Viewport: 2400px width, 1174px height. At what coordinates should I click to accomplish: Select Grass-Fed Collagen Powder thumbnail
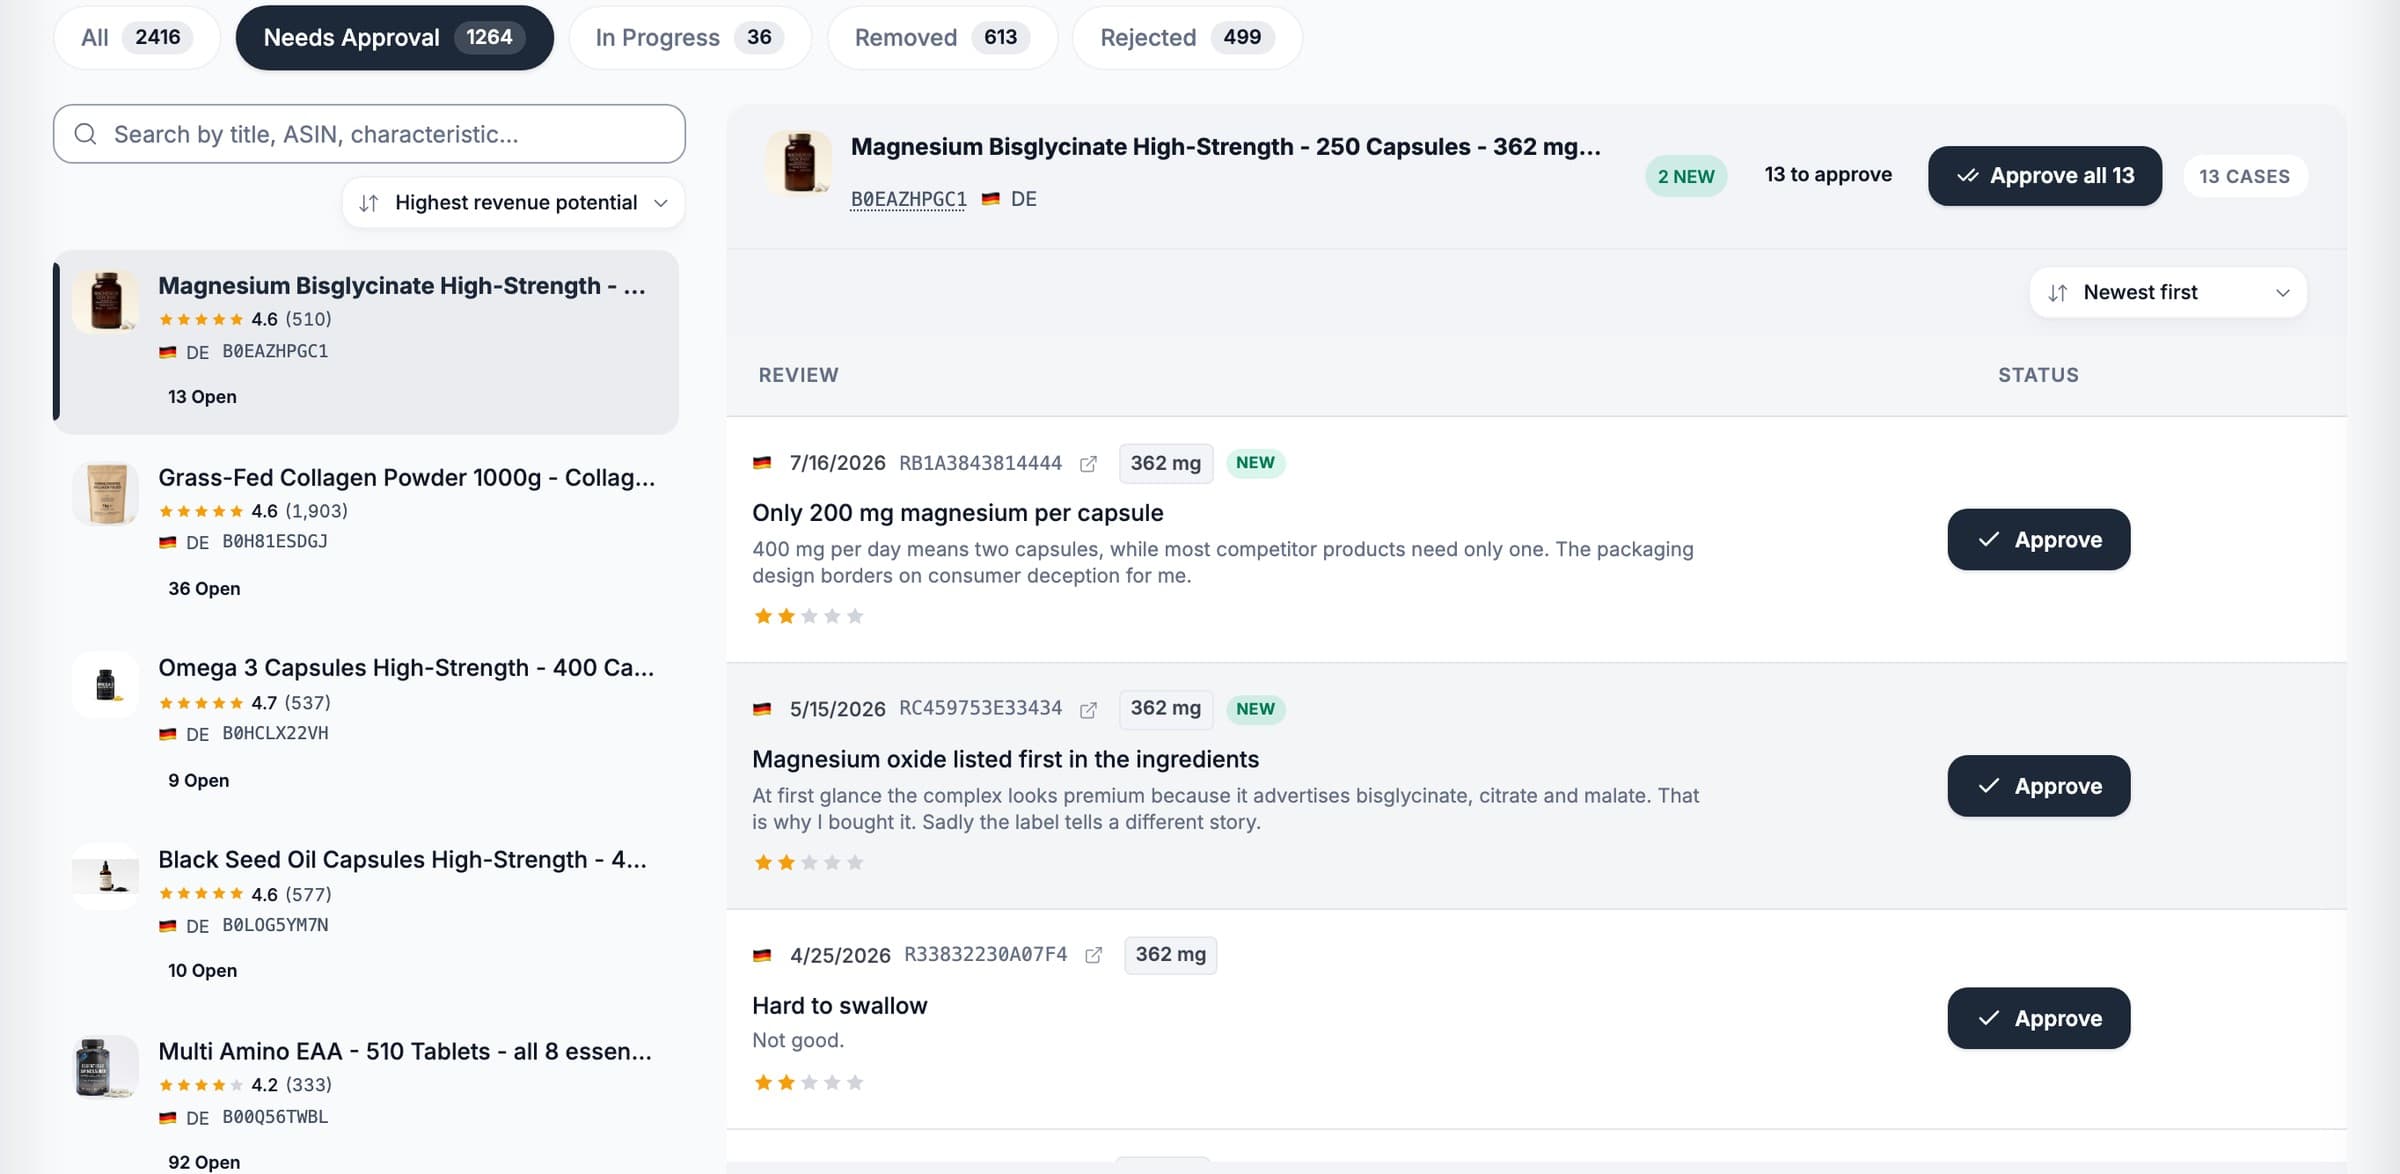[106, 493]
